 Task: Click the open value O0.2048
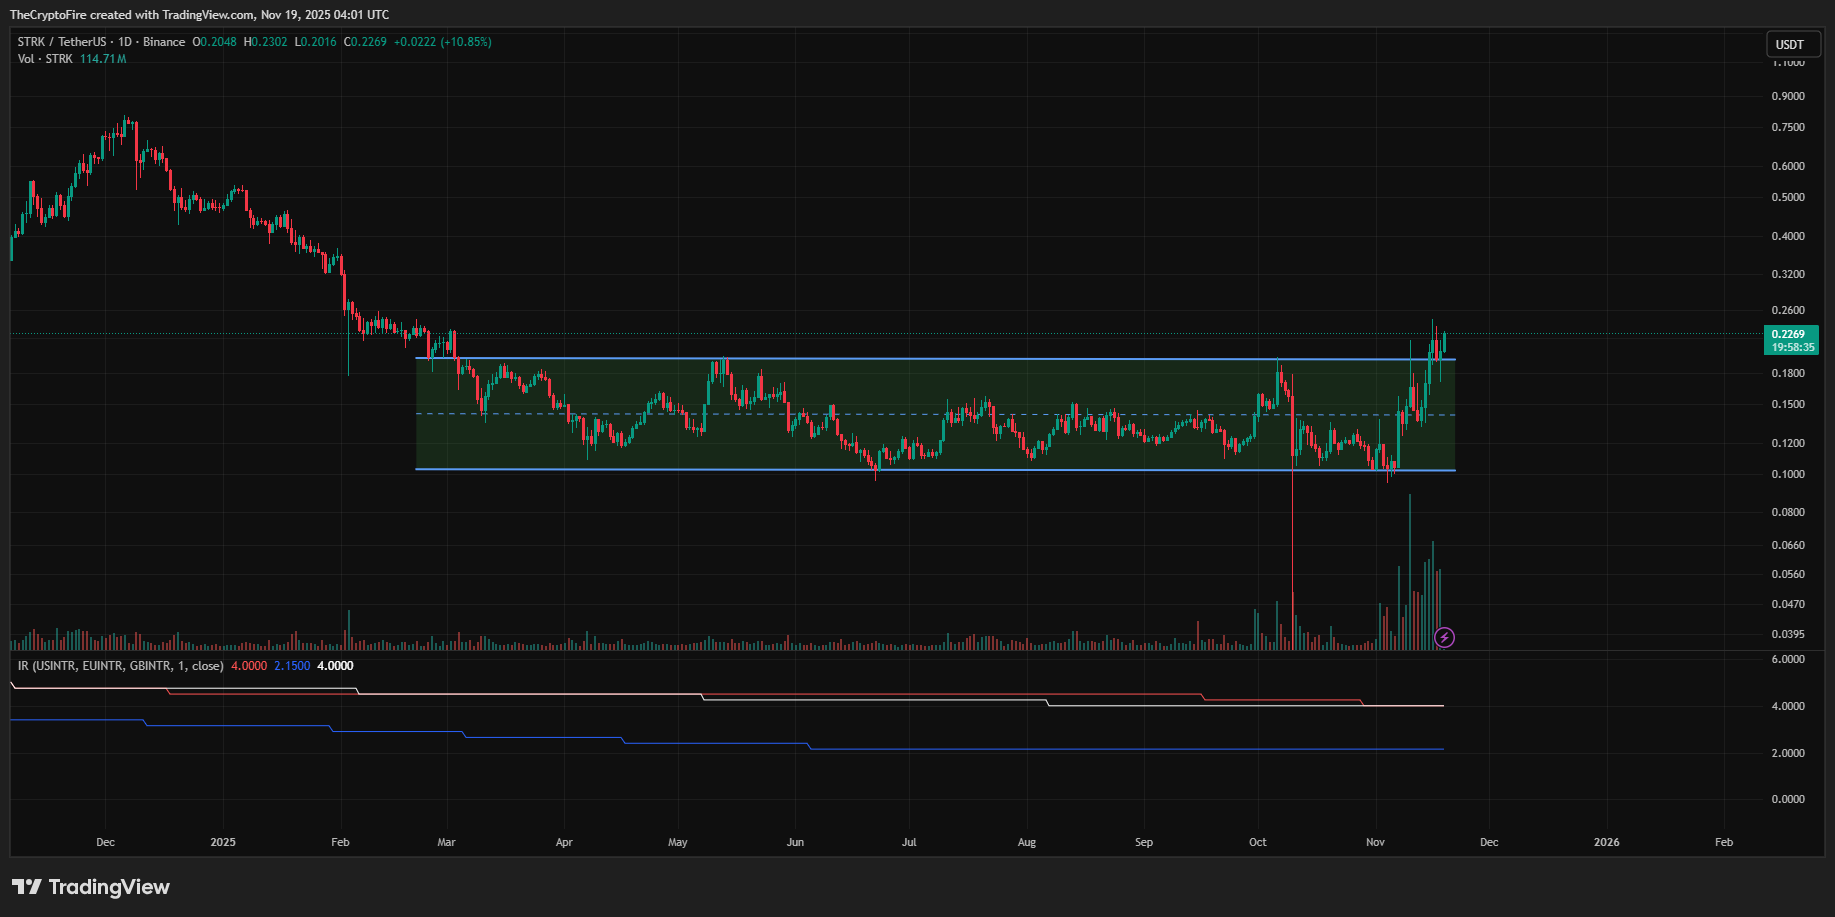pos(215,42)
